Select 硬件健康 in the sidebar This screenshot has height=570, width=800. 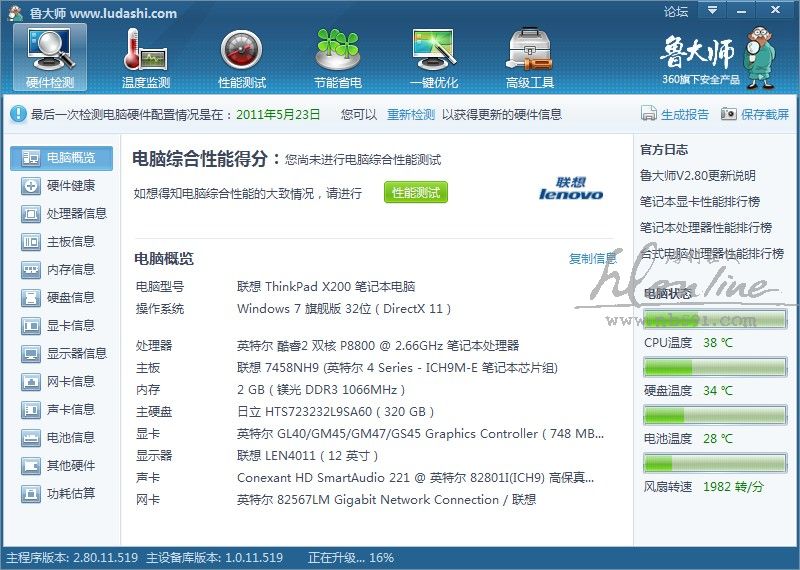click(x=61, y=186)
